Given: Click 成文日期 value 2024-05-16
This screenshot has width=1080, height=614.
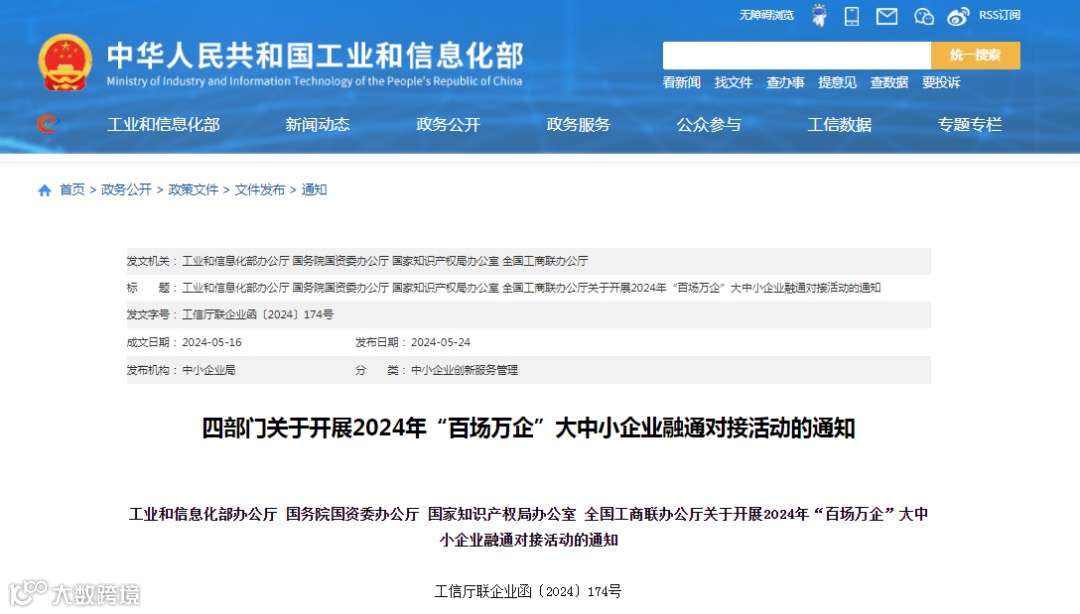Looking at the screenshot, I should pos(211,342).
